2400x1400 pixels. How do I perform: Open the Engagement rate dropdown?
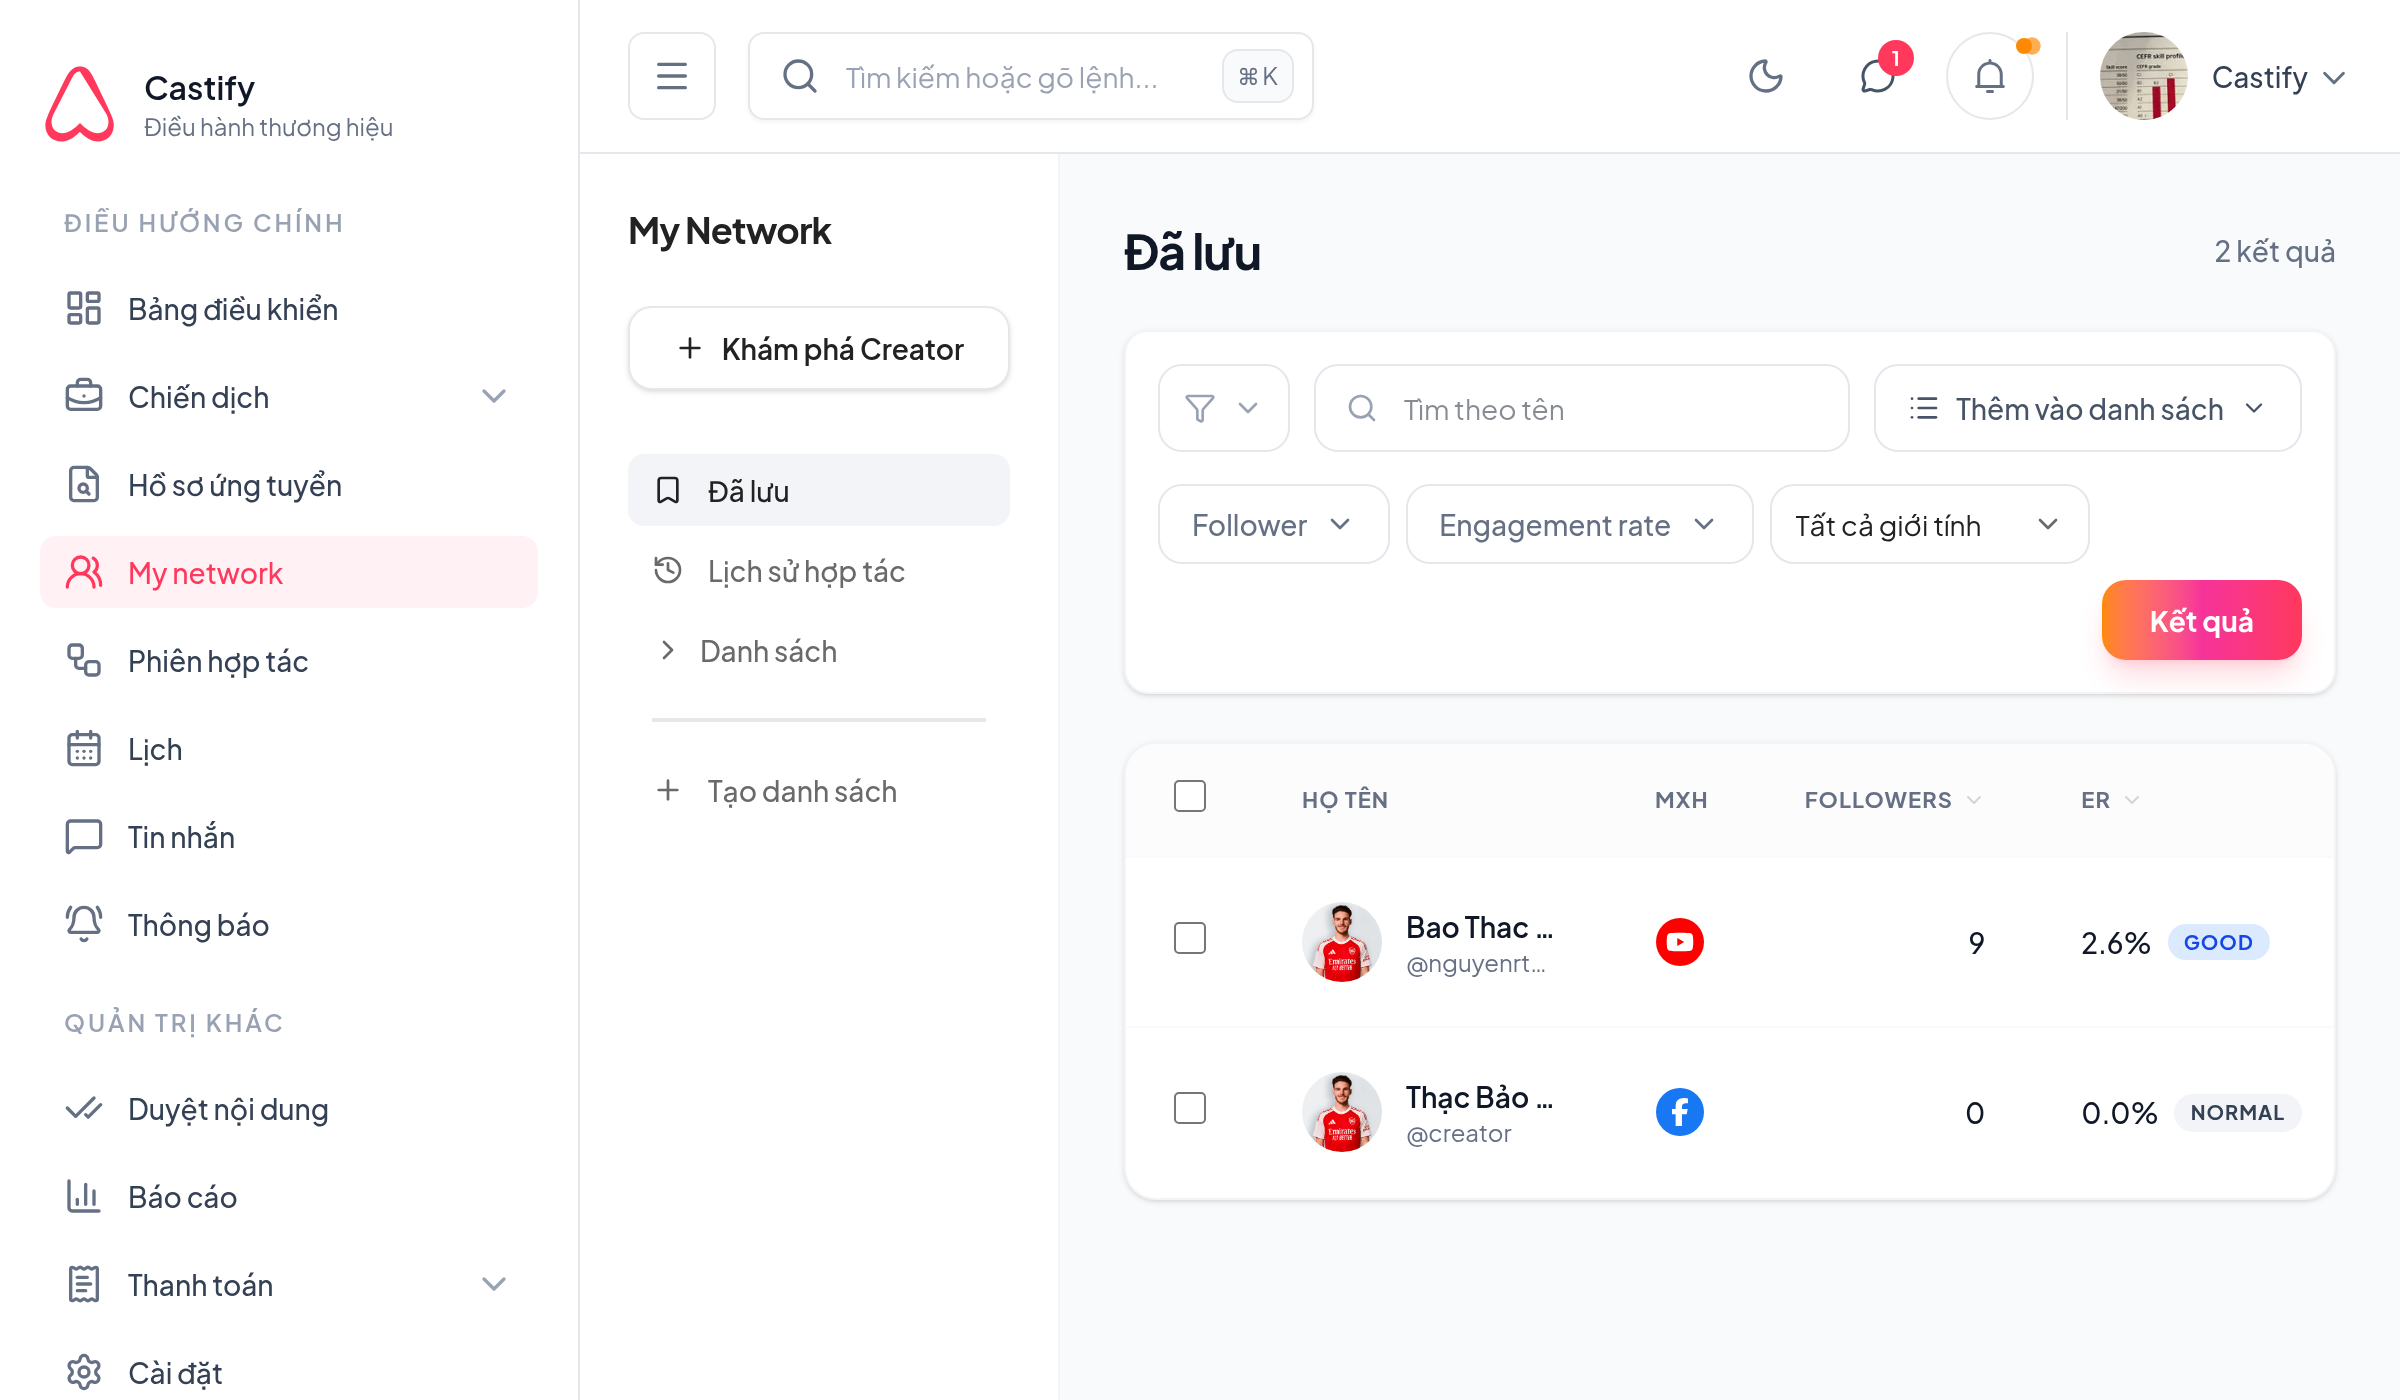(1579, 525)
